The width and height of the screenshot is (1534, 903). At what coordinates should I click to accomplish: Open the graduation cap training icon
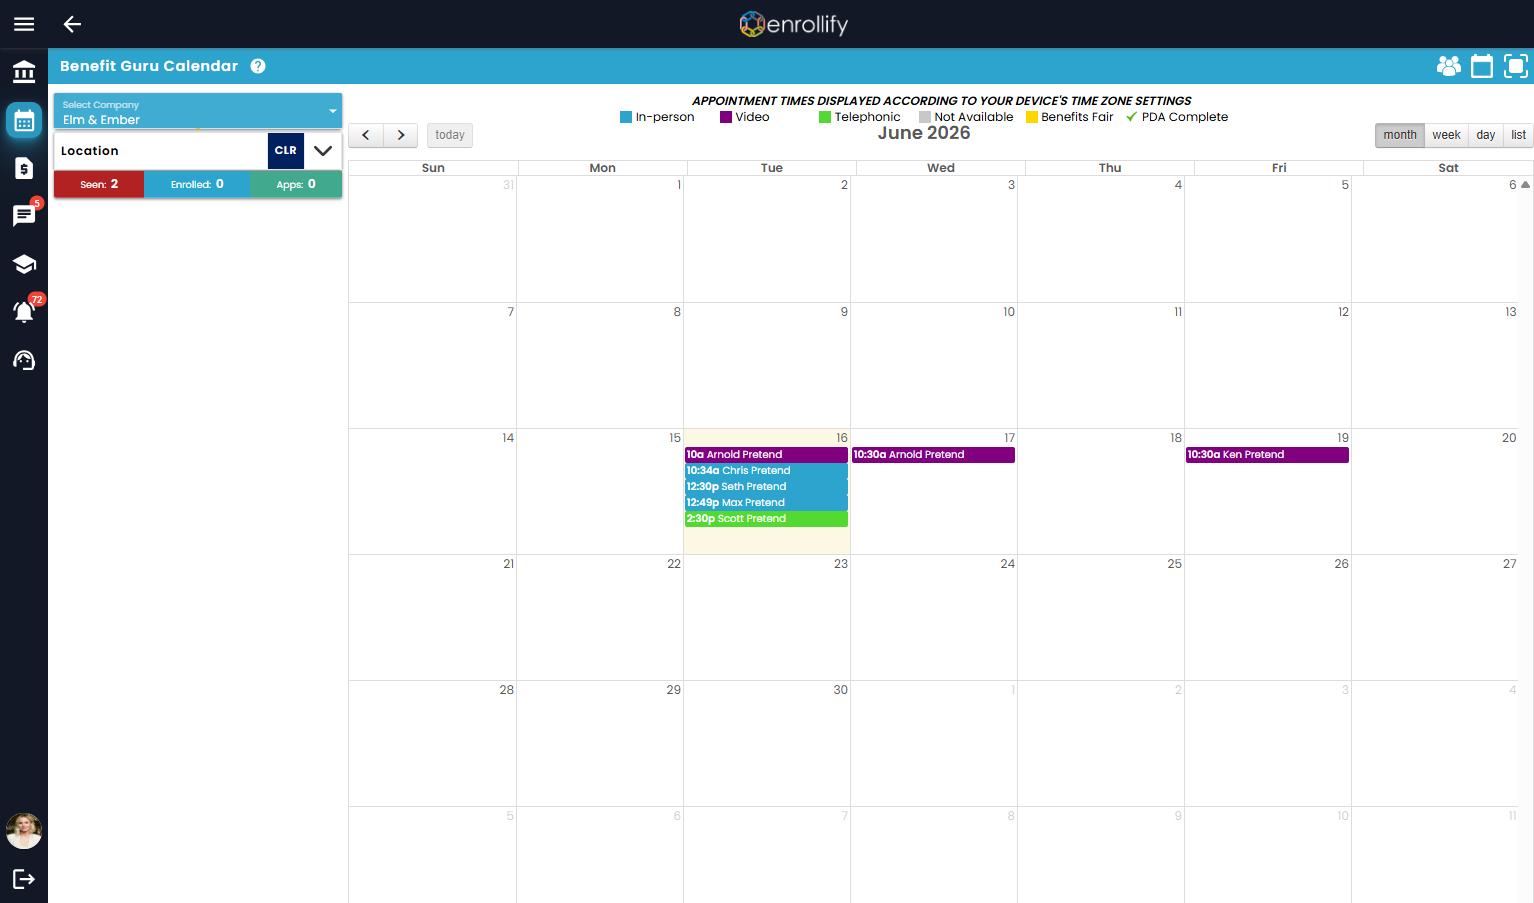click(24, 264)
